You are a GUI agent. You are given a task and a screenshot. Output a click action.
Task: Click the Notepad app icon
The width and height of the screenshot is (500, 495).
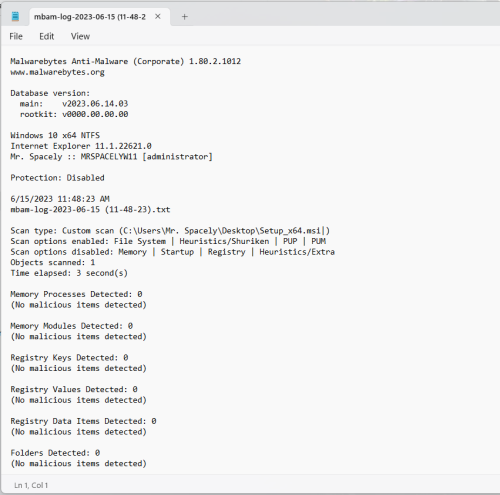pos(15,16)
